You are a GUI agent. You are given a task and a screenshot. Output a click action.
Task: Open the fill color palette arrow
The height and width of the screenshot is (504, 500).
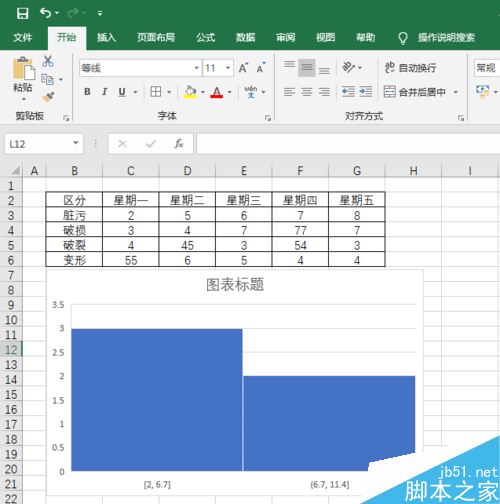click(x=203, y=92)
